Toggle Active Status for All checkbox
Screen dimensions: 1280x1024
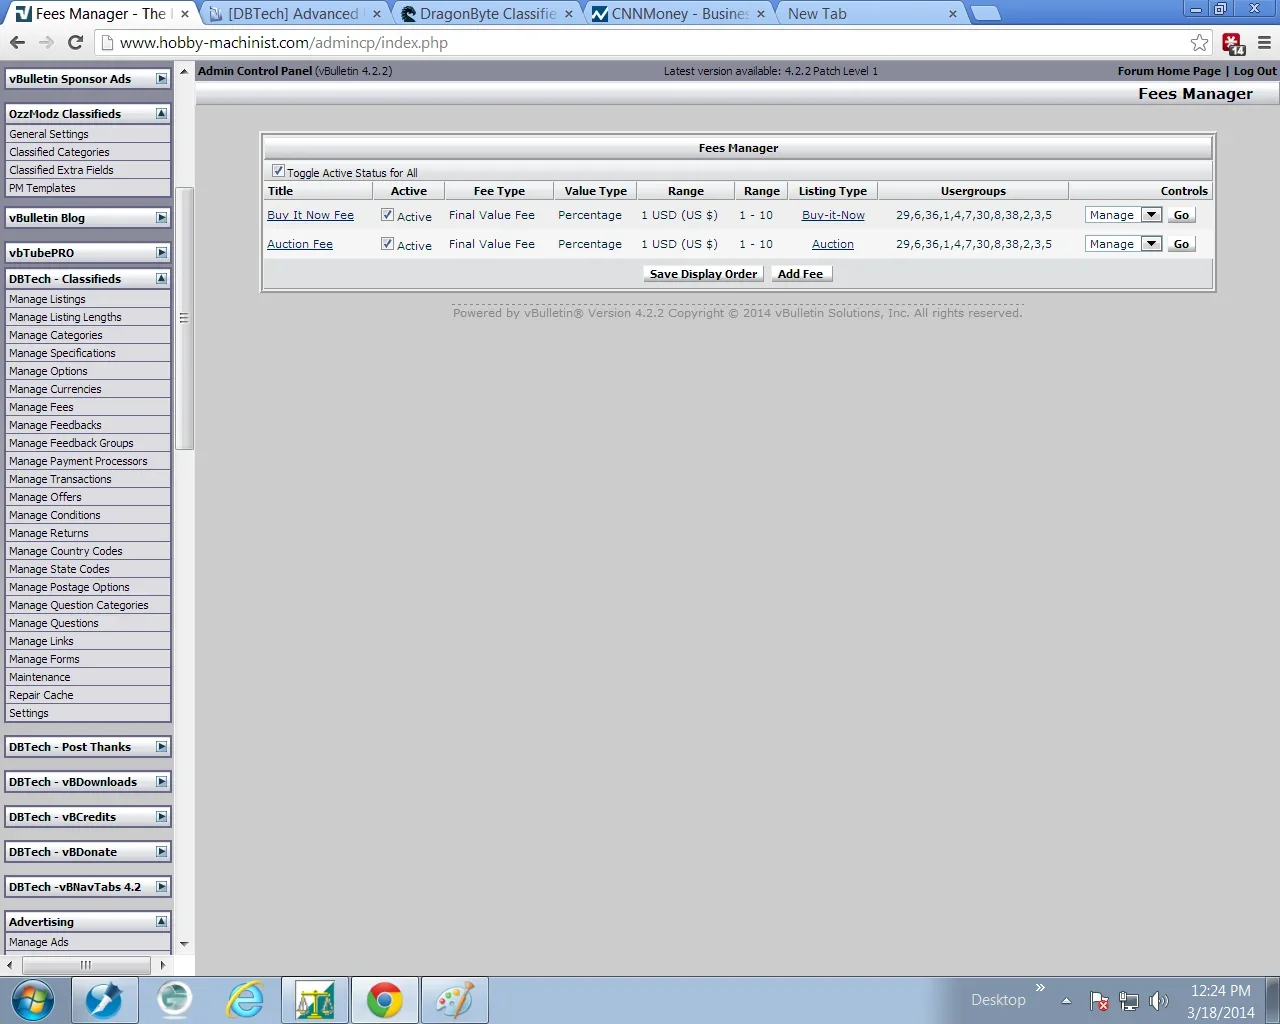[278, 171]
